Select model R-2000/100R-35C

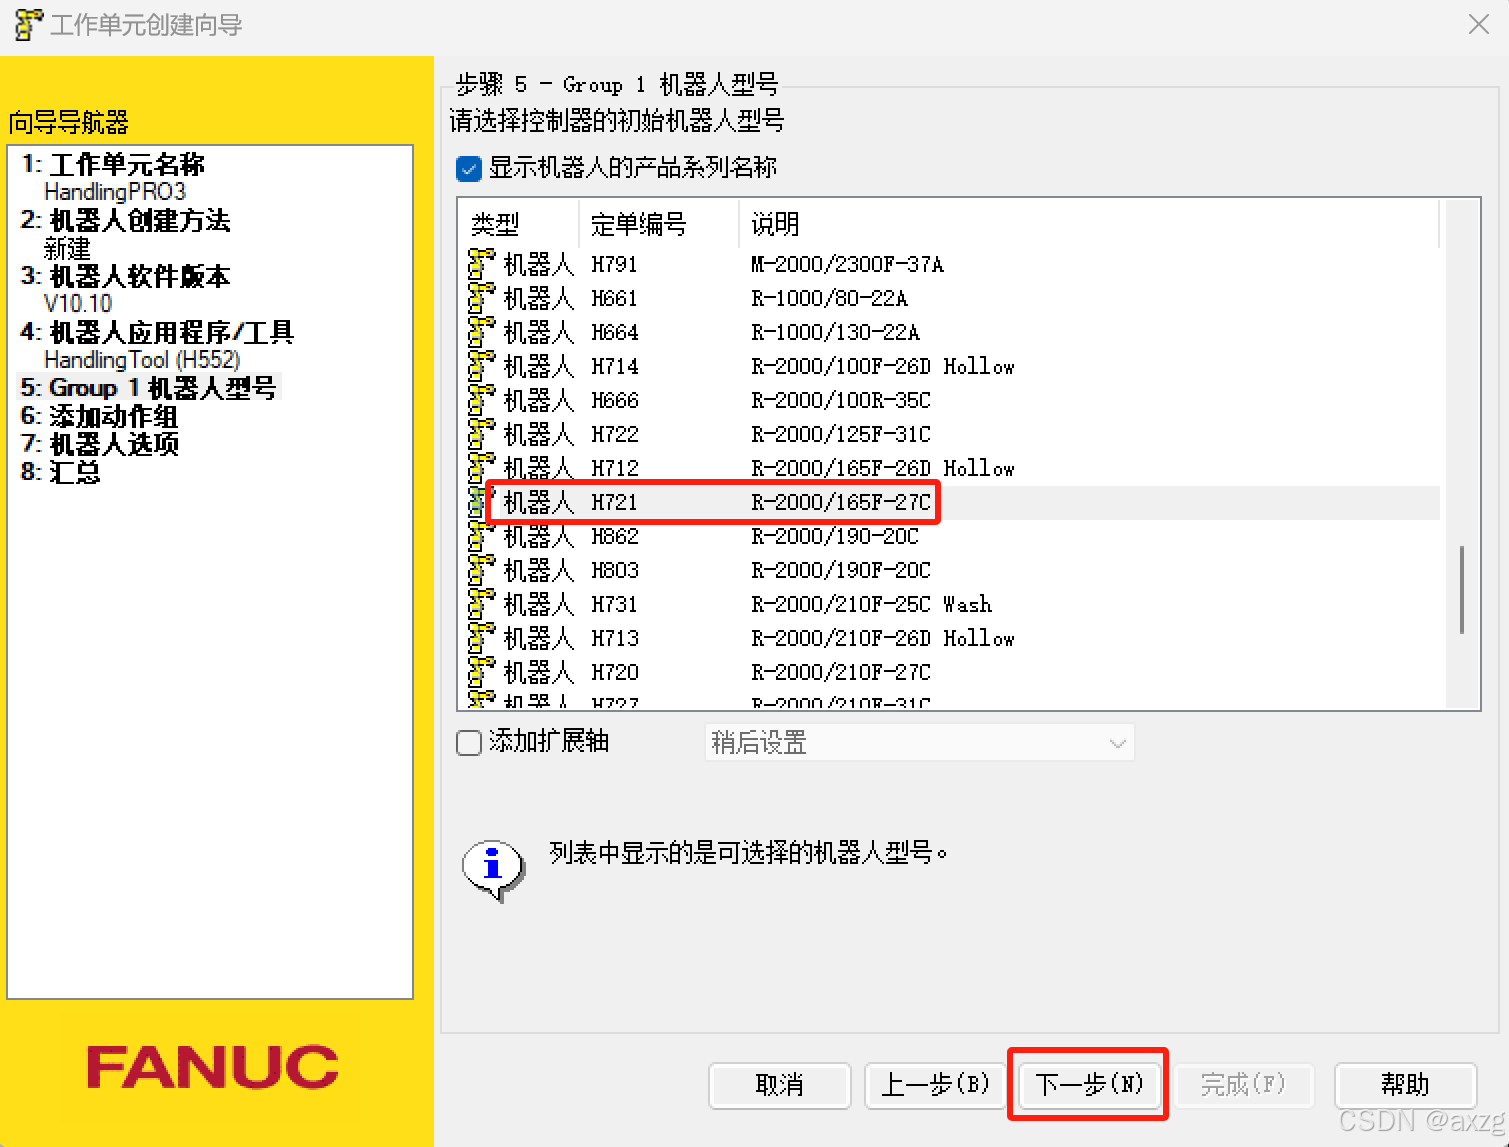tap(841, 400)
